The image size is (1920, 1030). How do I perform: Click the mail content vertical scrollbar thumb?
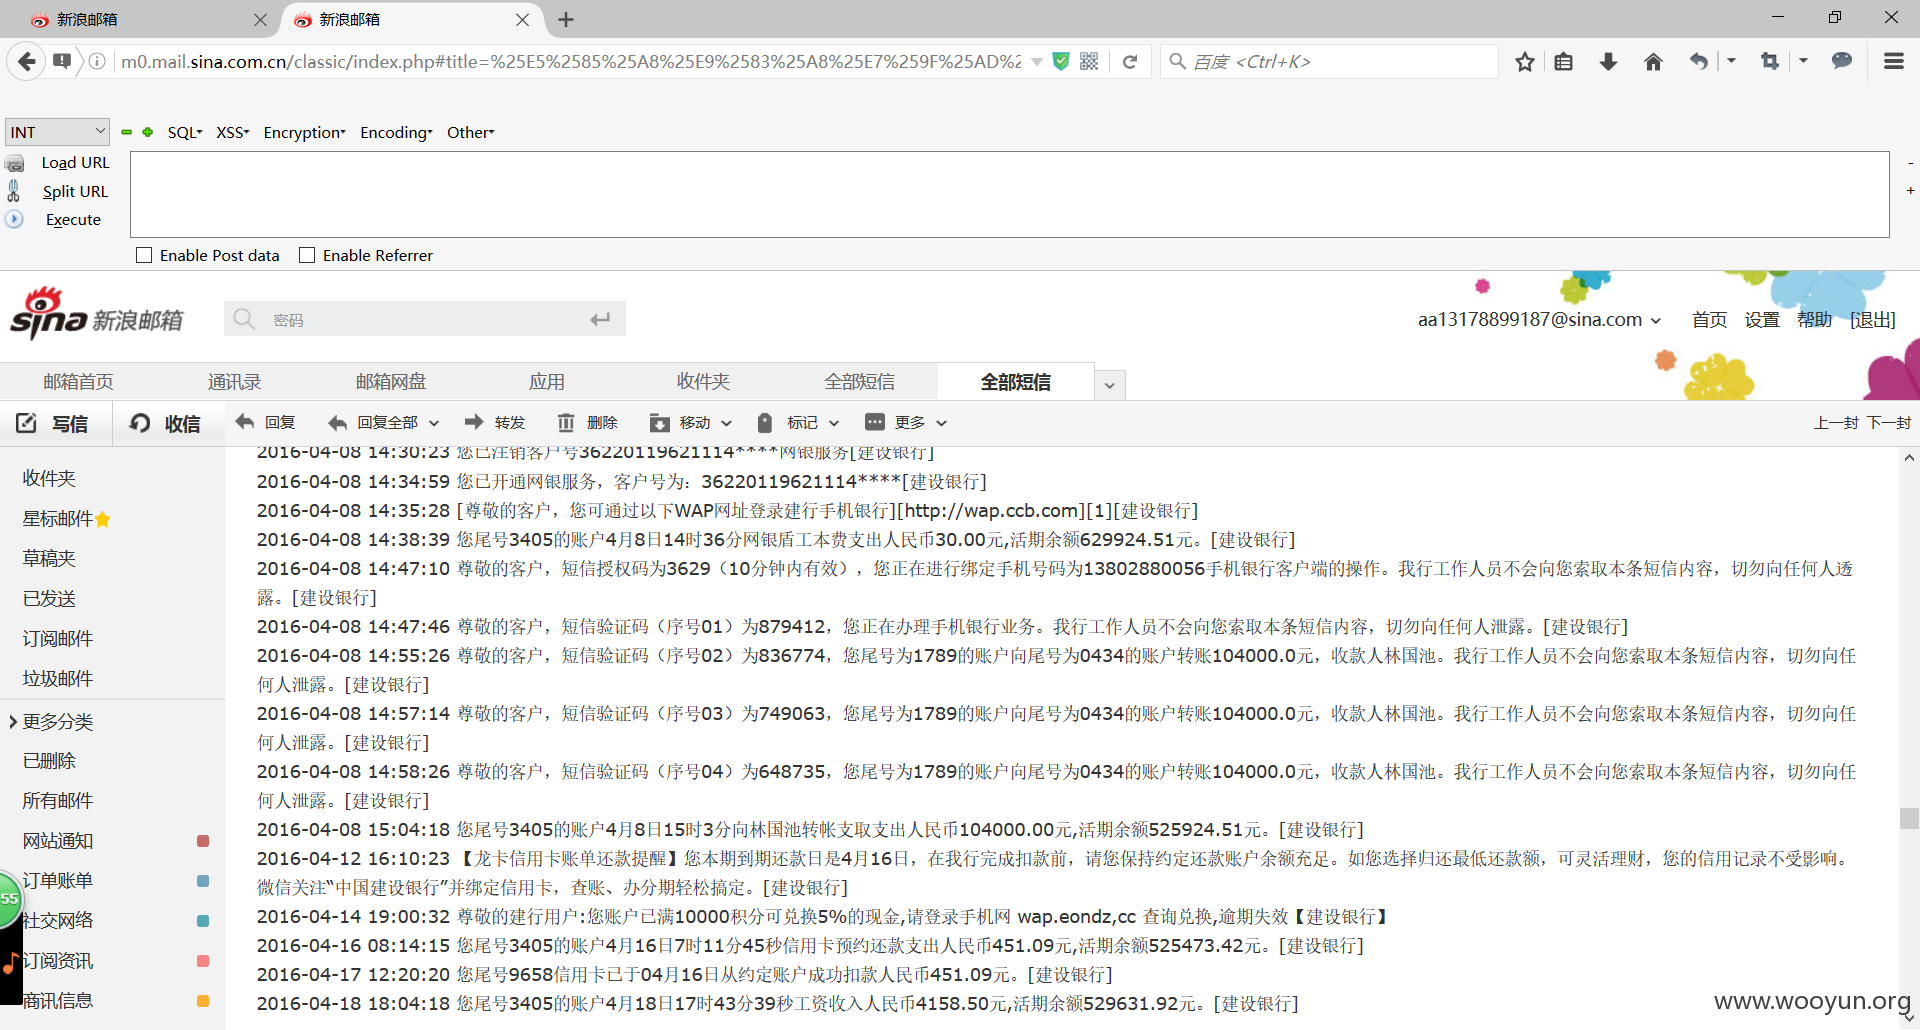[x=1909, y=818]
